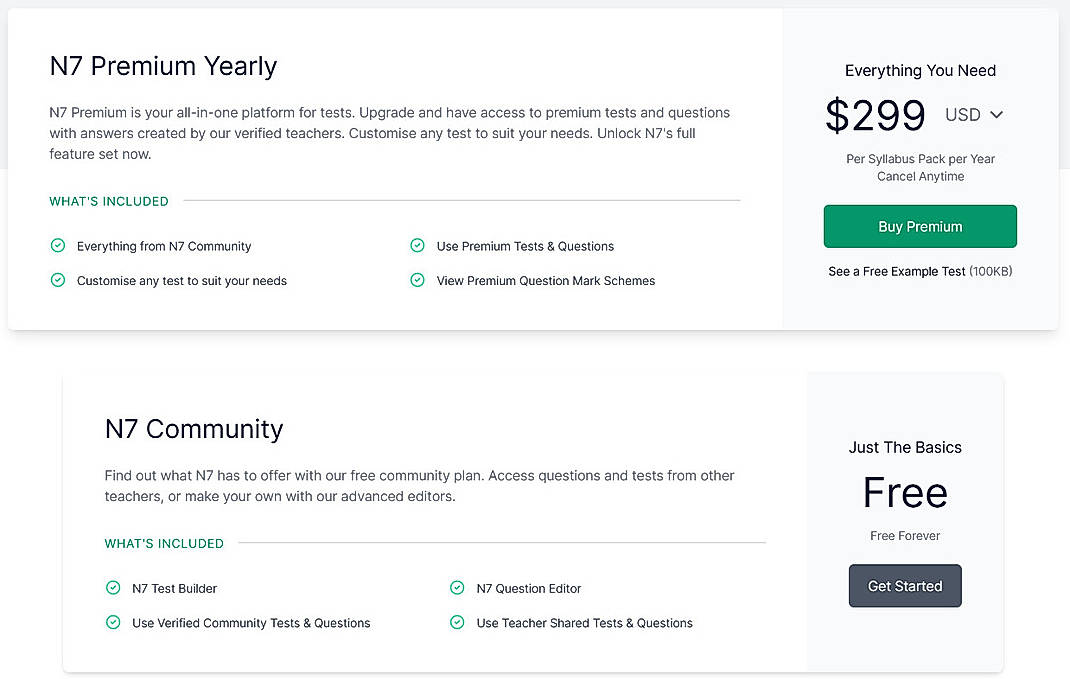This screenshot has height=679, width=1070.
Task: Click the checkmark beside Everything from N7 Community
Action: coord(58,246)
